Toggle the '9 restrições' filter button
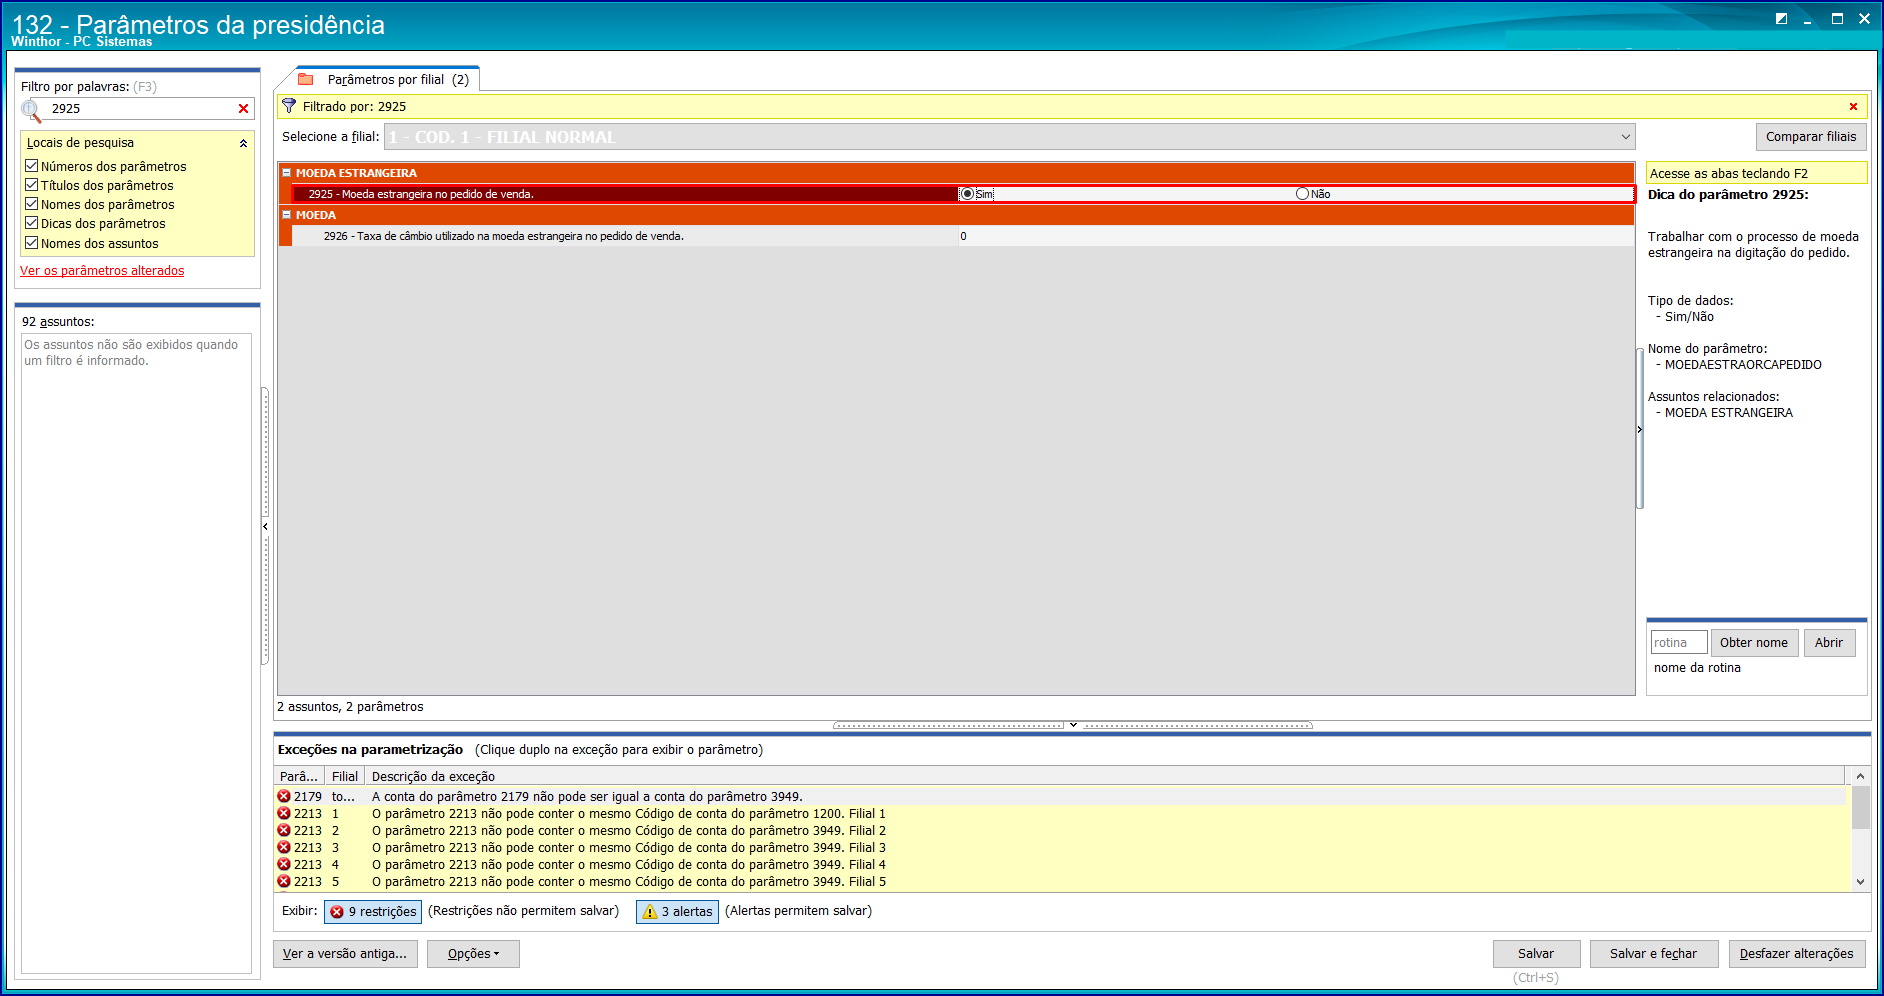This screenshot has width=1884, height=996. coord(373,912)
